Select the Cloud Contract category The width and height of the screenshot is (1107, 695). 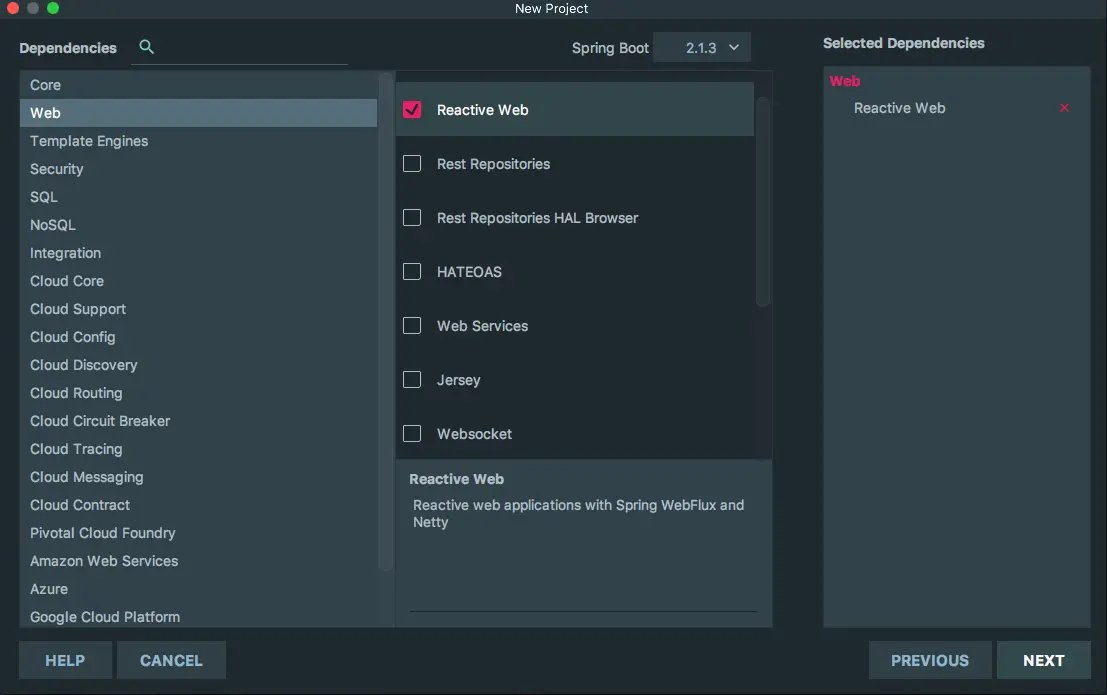pos(198,505)
